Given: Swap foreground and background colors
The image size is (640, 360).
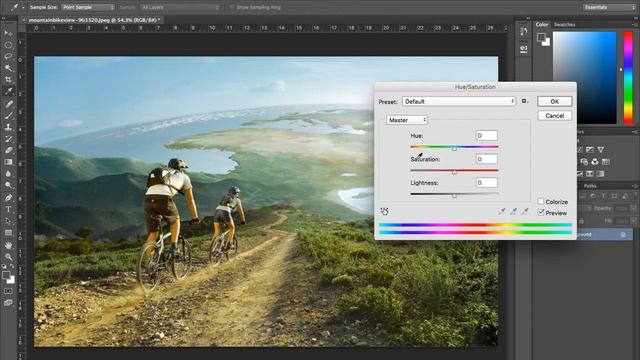Looking at the screenshot, I should click(x=12, y=267).
